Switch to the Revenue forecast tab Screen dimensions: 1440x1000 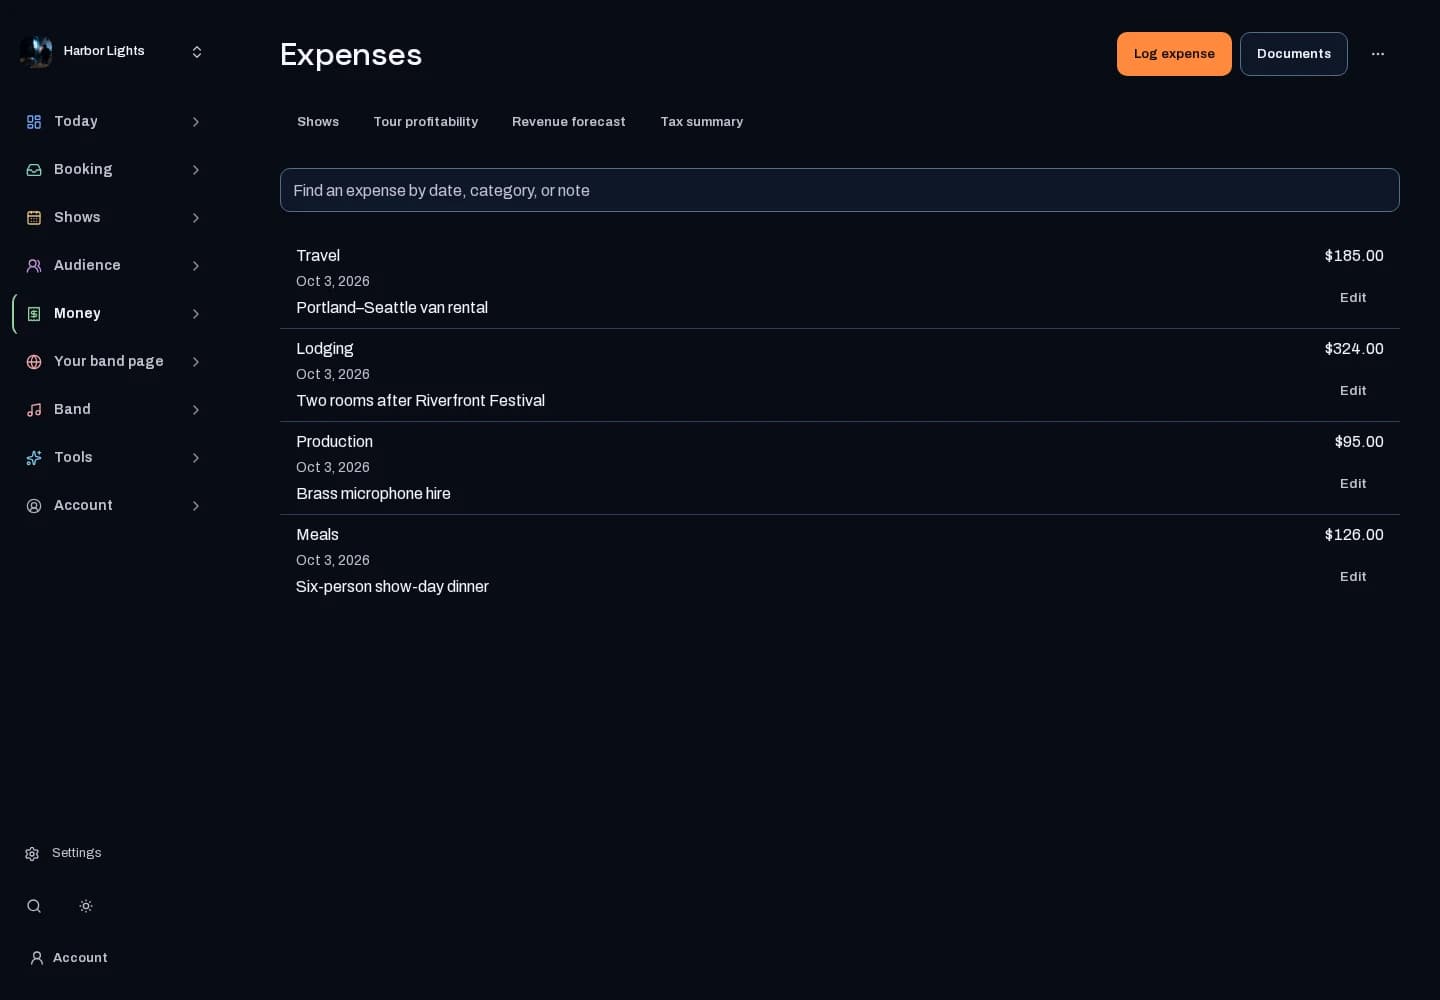569,122
